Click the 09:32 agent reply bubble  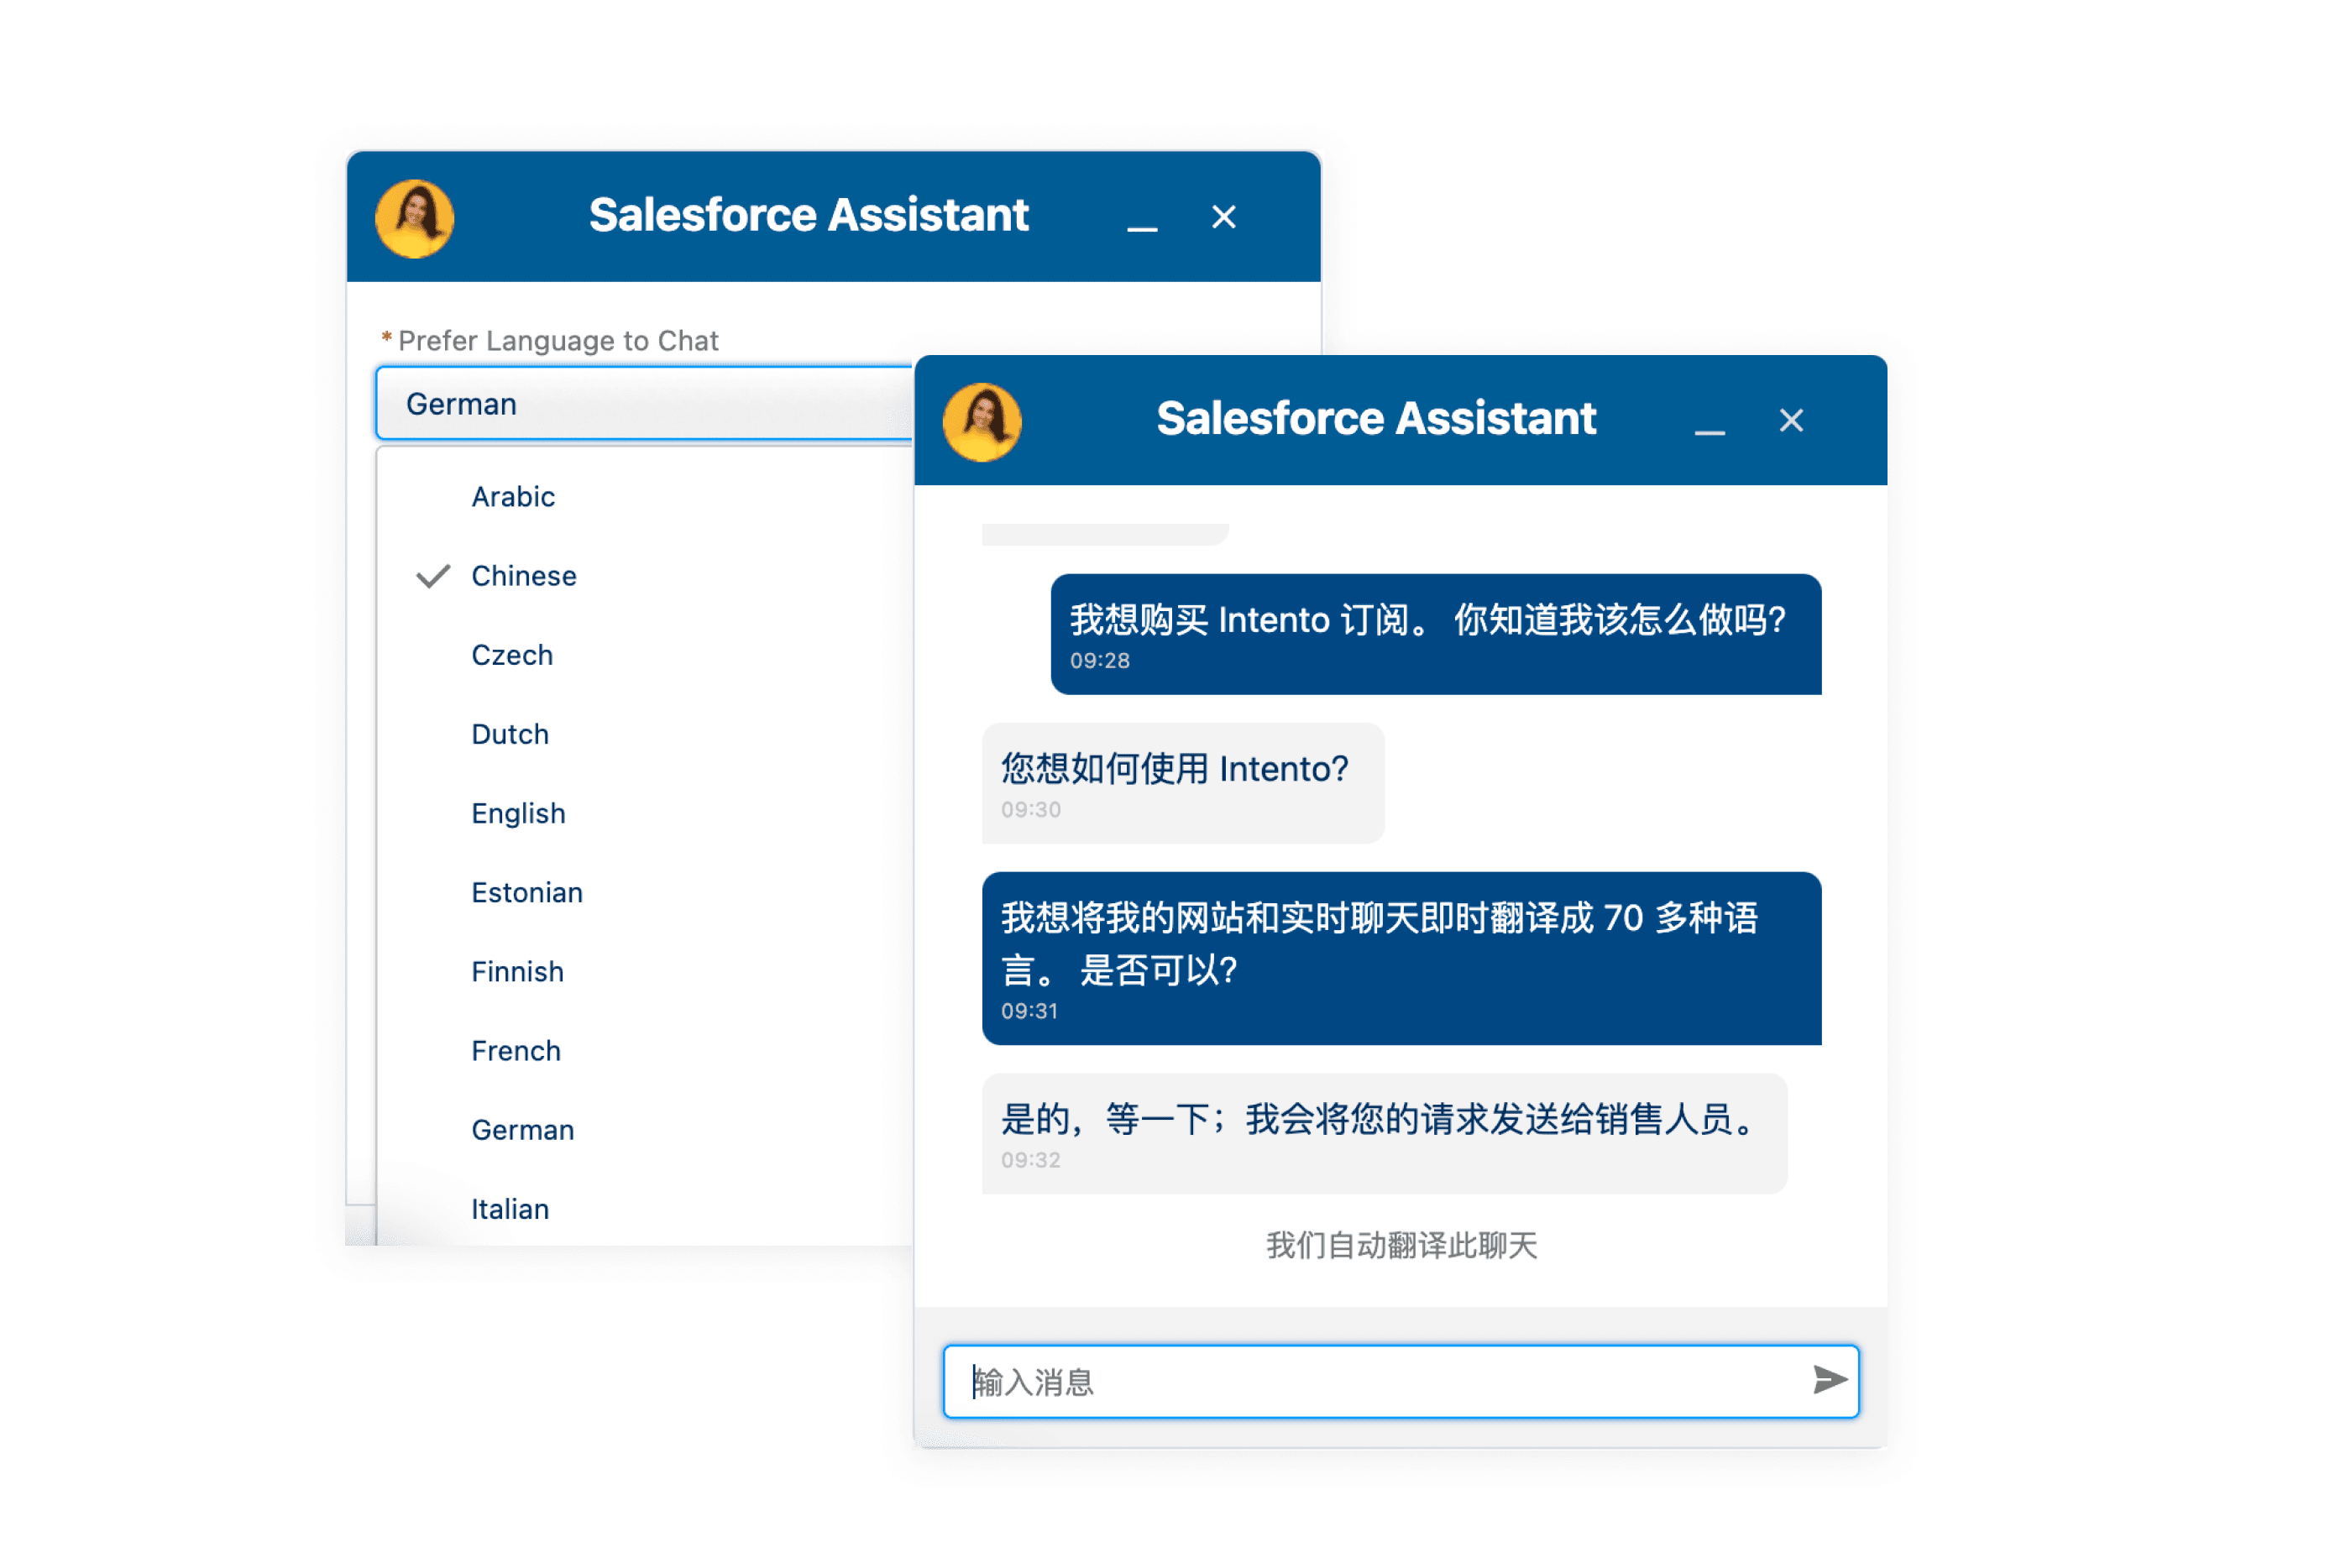coord(1384,1133)
